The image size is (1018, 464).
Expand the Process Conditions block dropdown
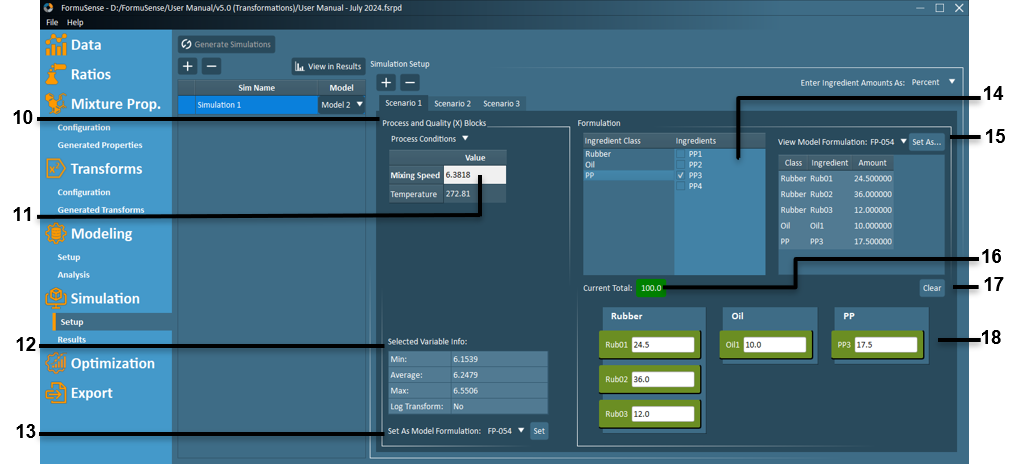429,138
